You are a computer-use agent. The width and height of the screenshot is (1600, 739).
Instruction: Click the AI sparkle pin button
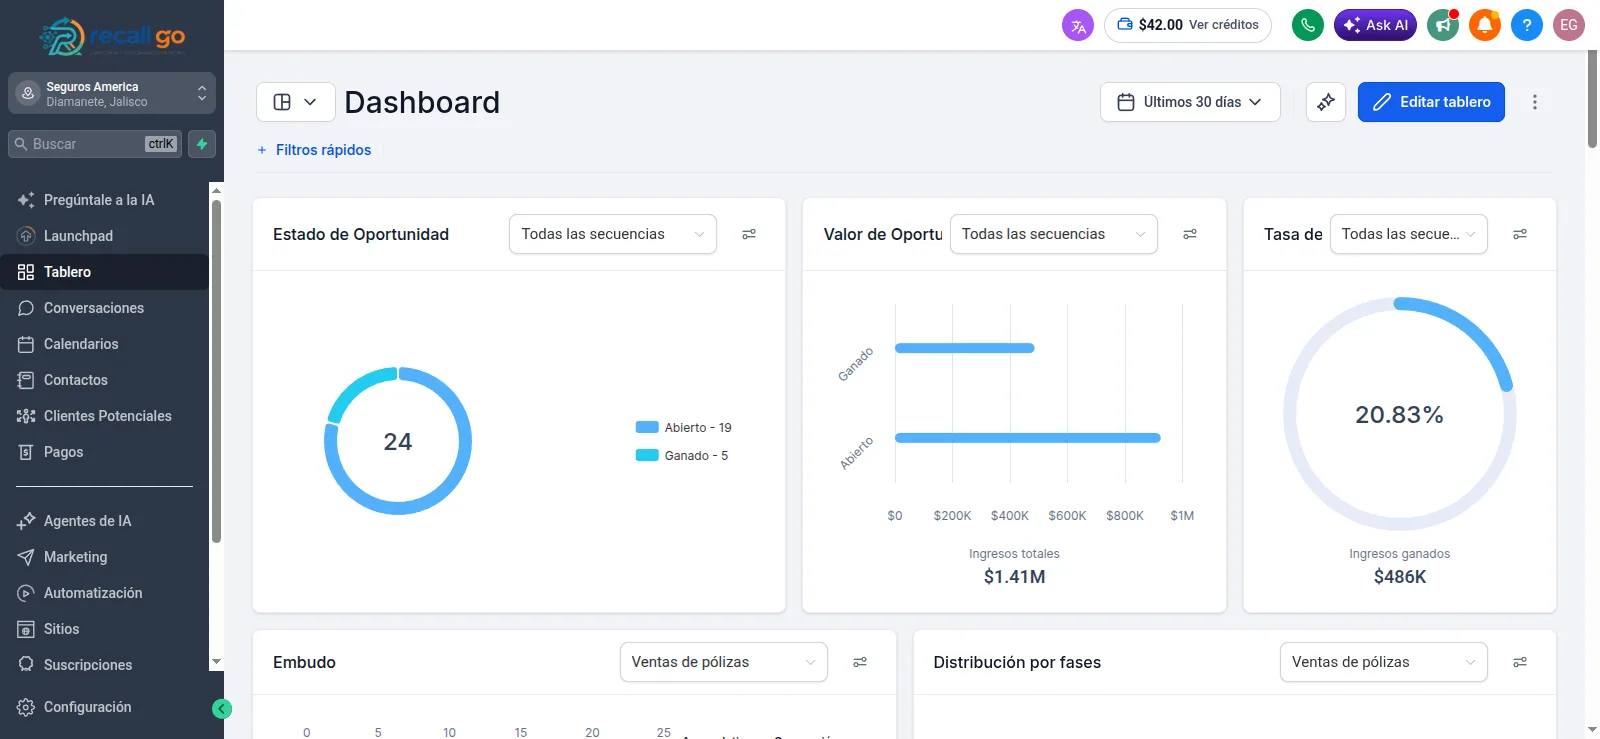pos(1326,102)
